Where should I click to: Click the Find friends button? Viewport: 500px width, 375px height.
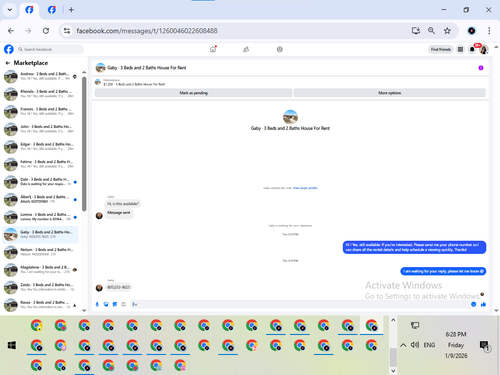(440, 49)
